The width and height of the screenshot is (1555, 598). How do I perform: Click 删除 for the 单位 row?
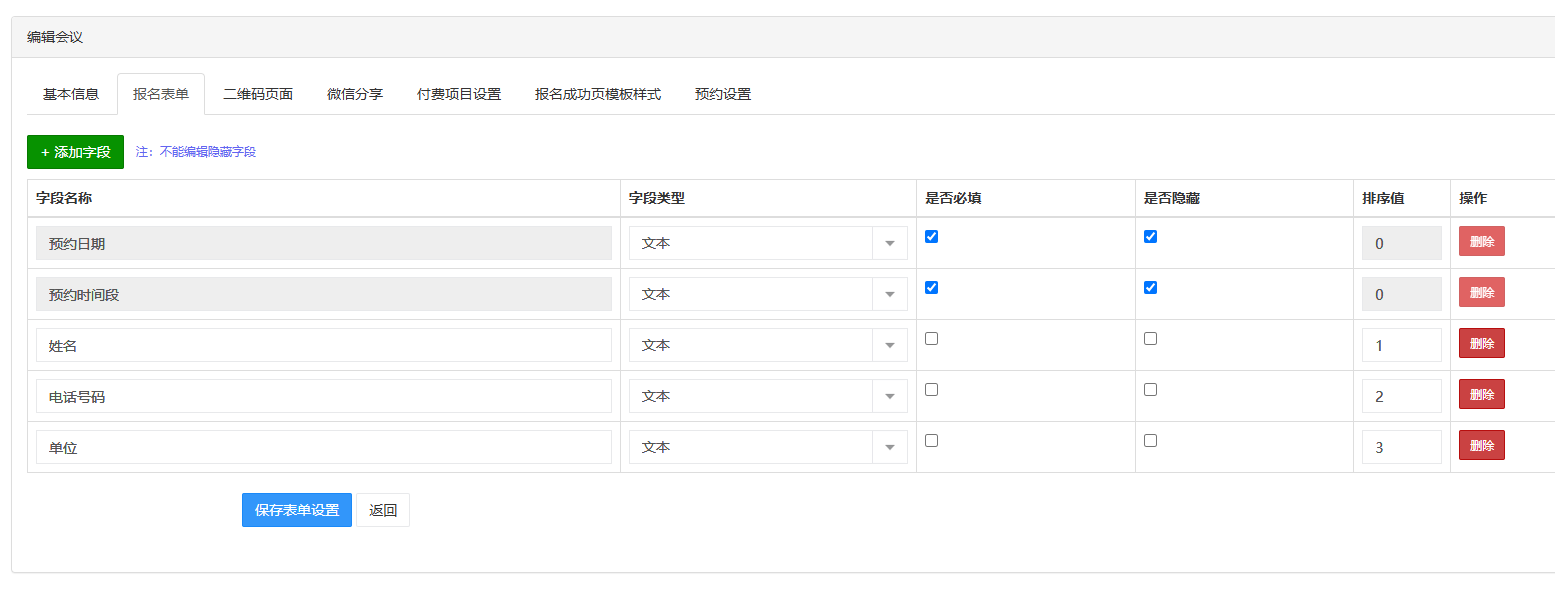pos(1481,445)
